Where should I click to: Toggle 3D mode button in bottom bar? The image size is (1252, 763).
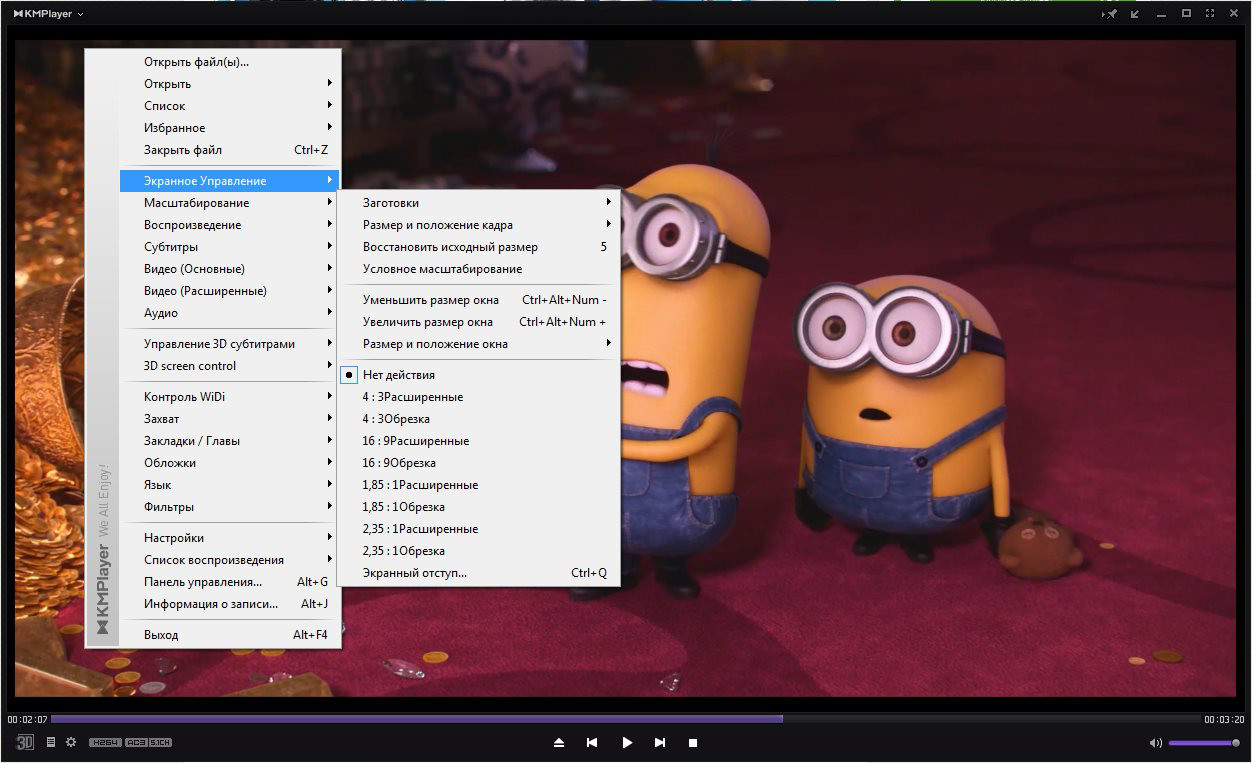coord(25,742)
